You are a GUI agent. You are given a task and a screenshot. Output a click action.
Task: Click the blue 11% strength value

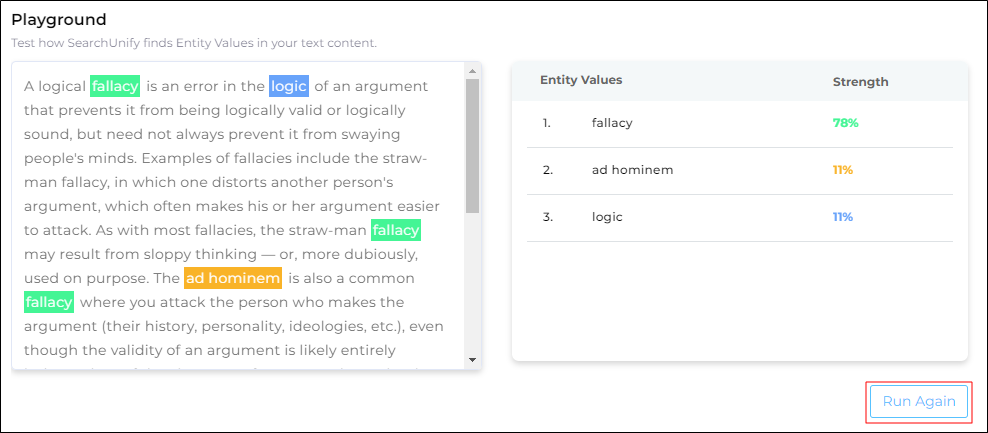pos(842,217)
